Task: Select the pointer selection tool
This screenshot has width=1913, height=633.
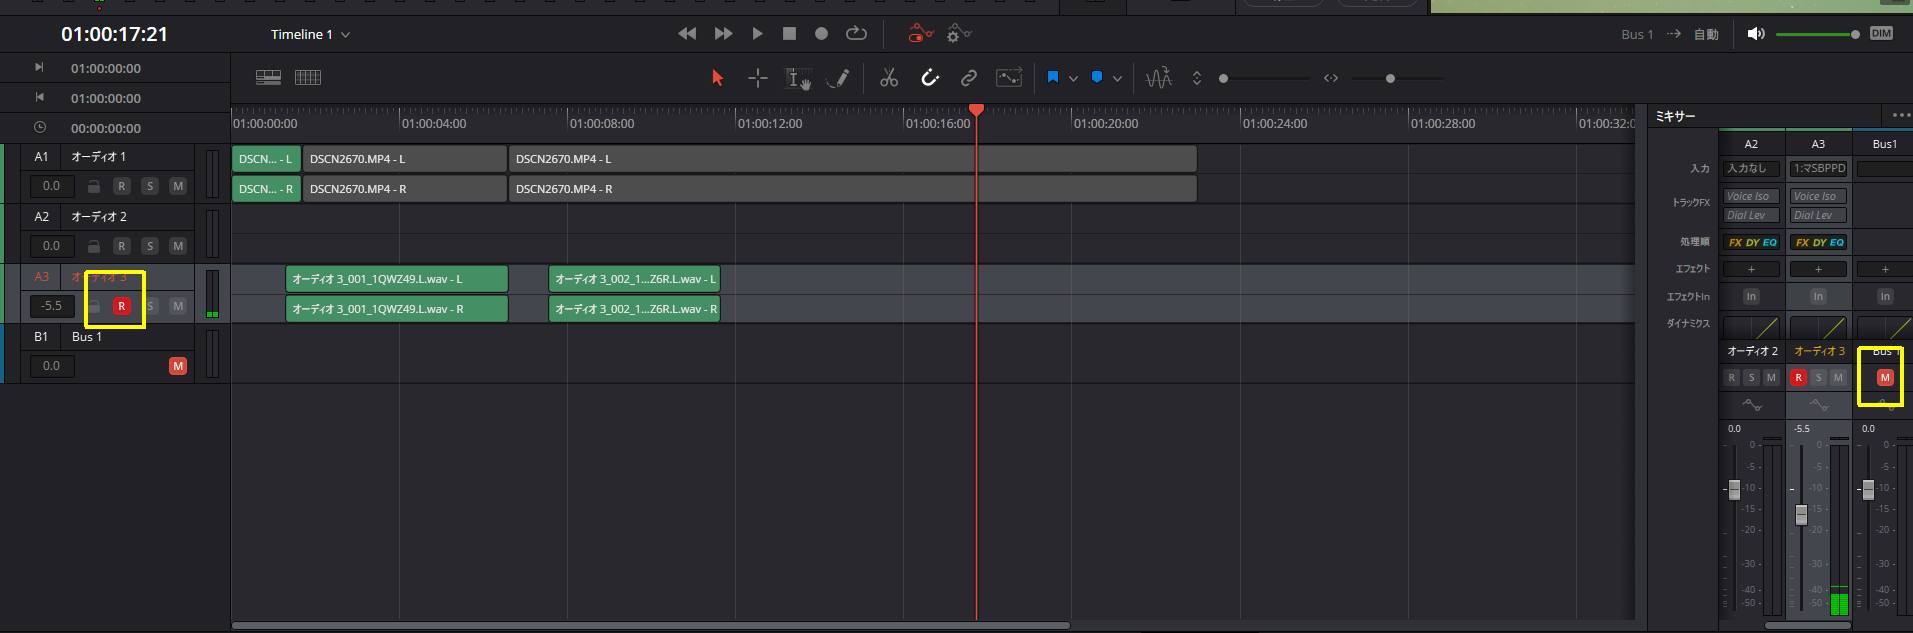Action: pos(717,78)
